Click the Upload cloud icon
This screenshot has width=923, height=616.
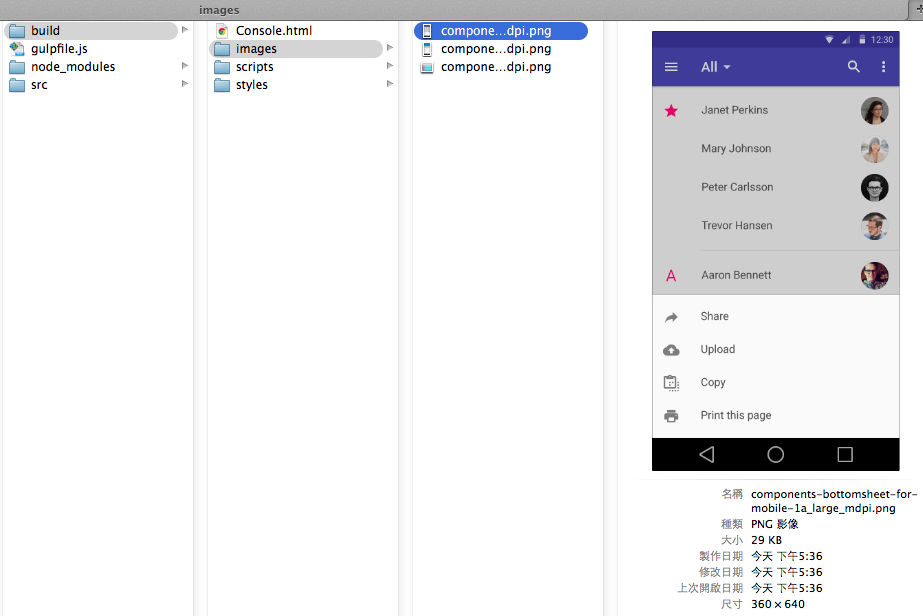pyautogui.click(x=671, y=350)
